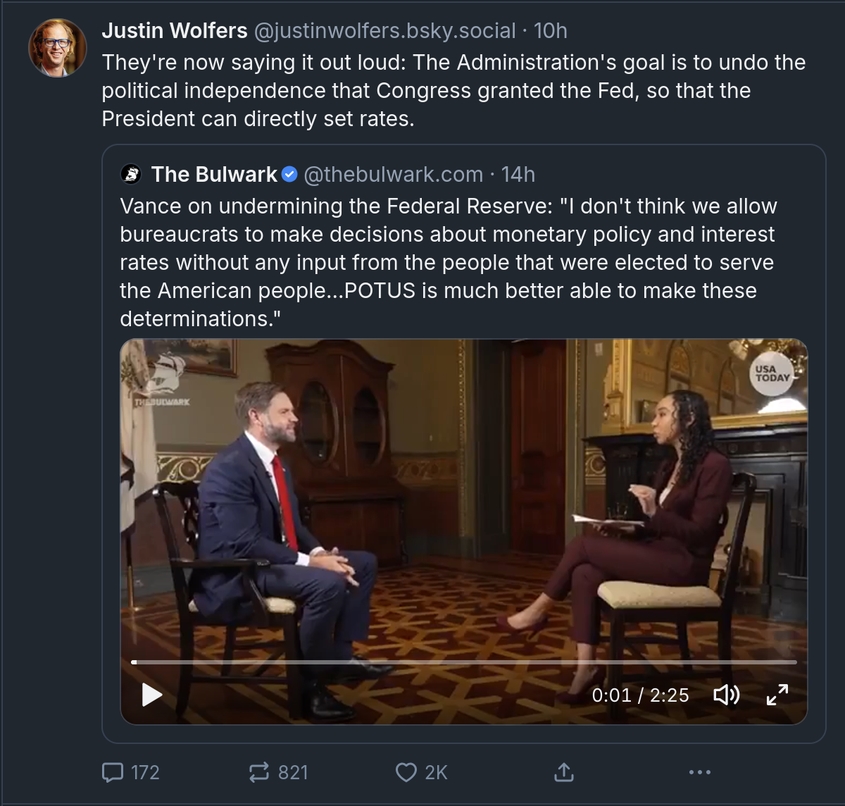Repost this post using the repost icon
Image resolution: width=845 pixels, height=806 pixels.
point(257,772)
